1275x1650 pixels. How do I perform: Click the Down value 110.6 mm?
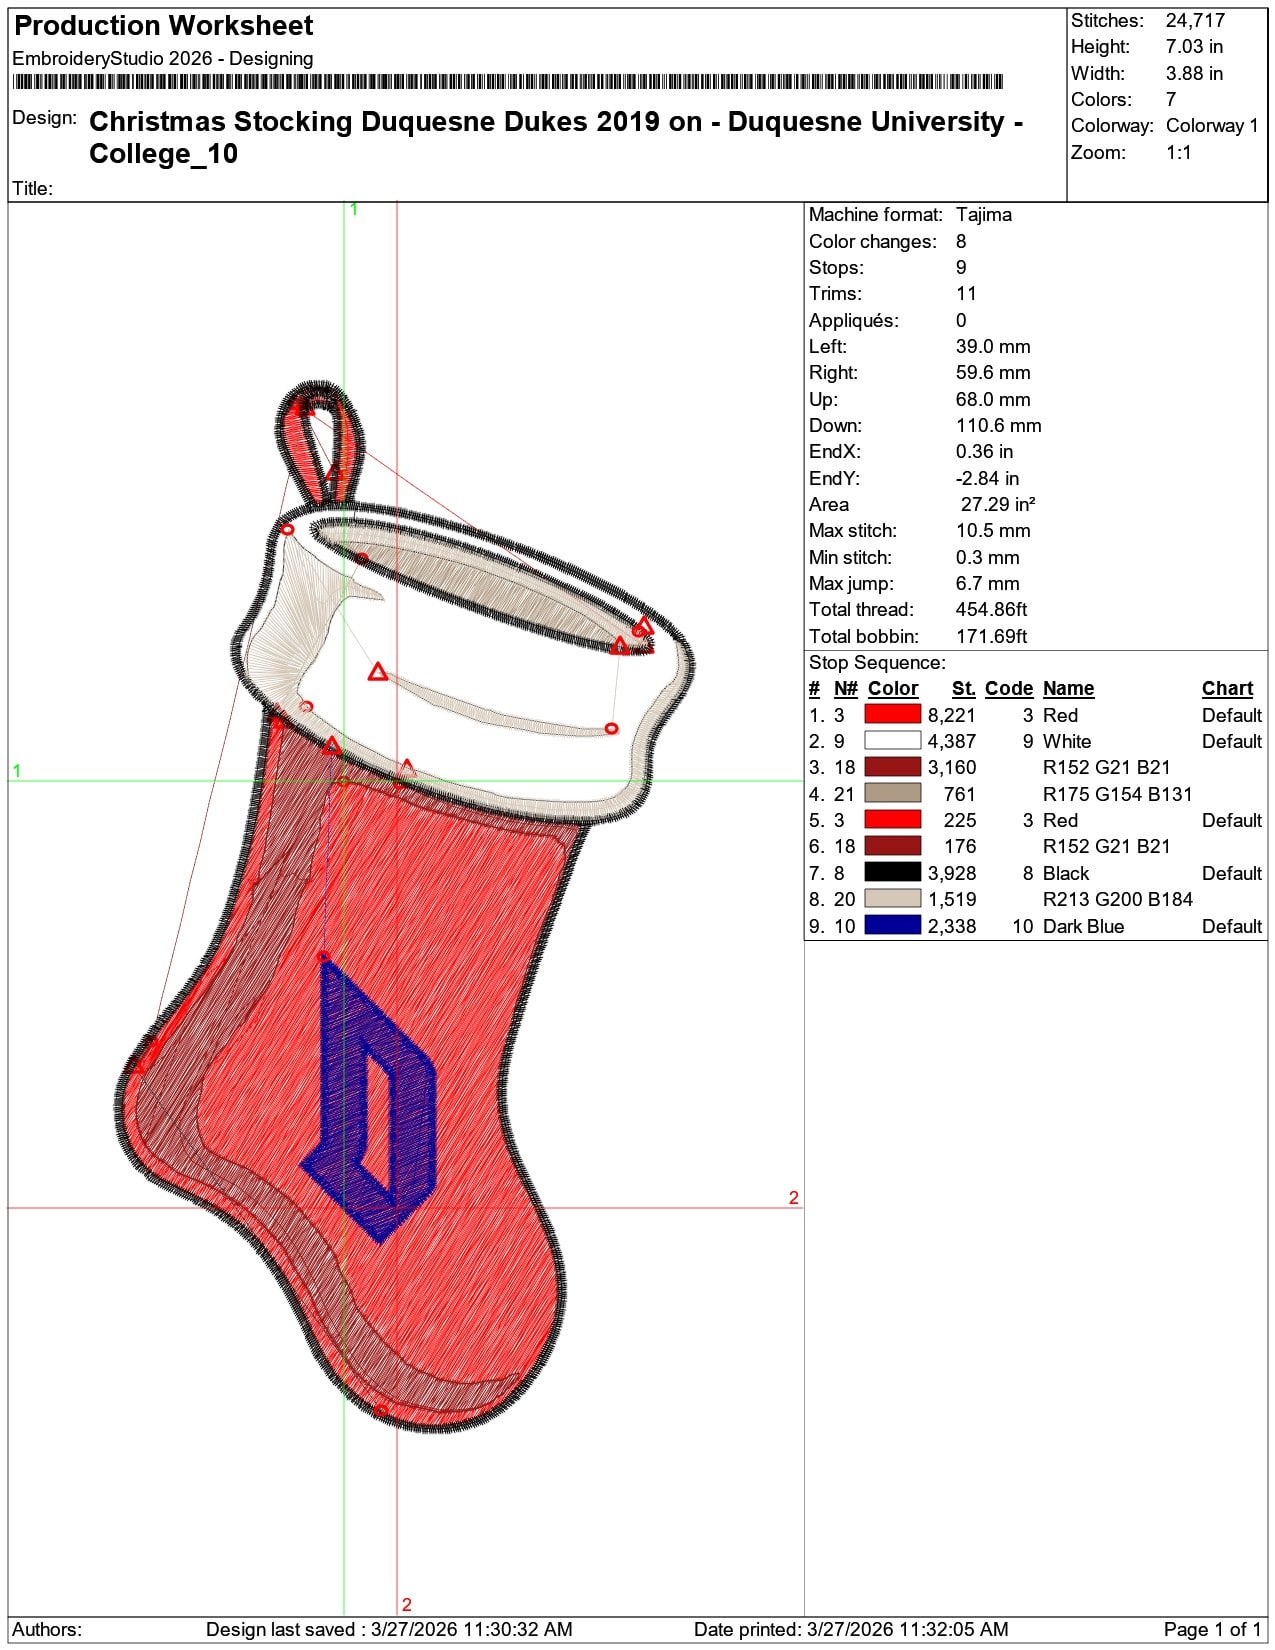coord(998,425)
